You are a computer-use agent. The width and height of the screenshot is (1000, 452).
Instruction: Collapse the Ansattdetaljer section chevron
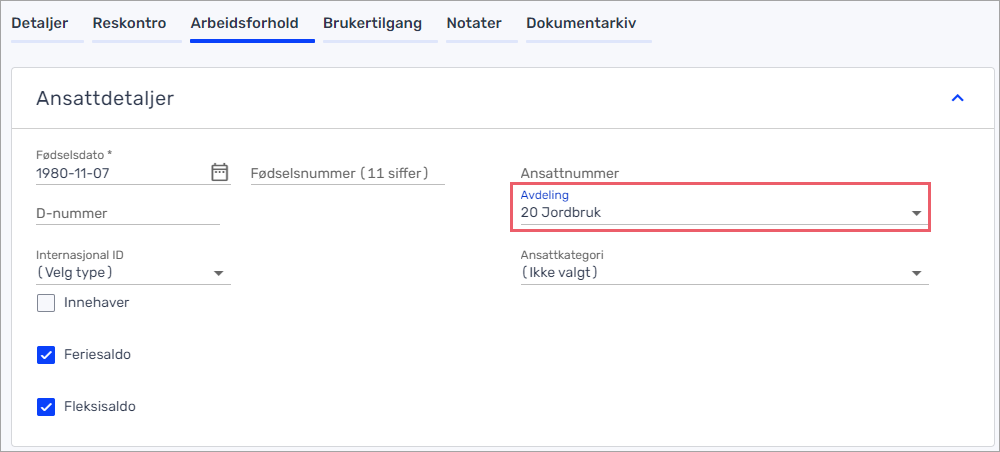tap(957, 98)
